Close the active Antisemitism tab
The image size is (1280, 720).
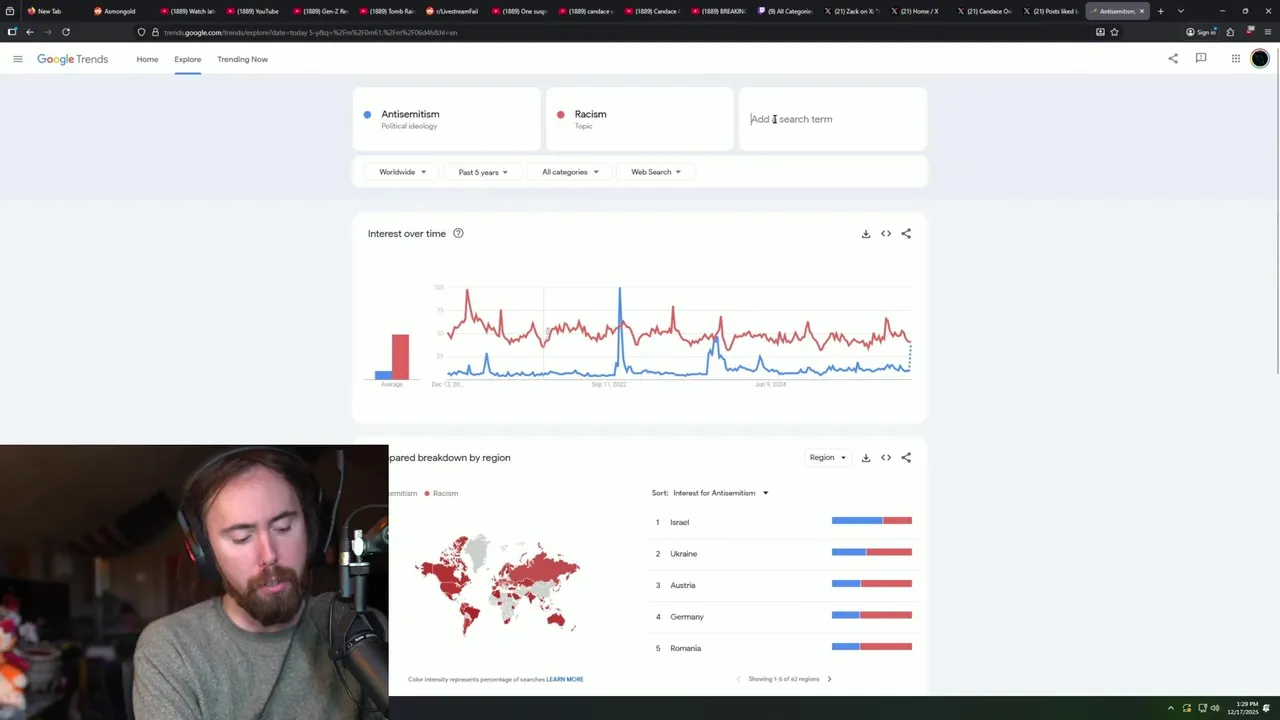pyautogui.click(x=1141, y=11)
